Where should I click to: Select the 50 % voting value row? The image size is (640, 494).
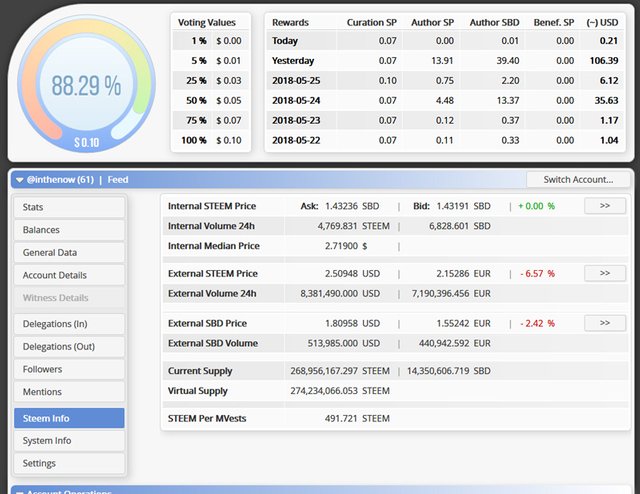pos(211,100)
